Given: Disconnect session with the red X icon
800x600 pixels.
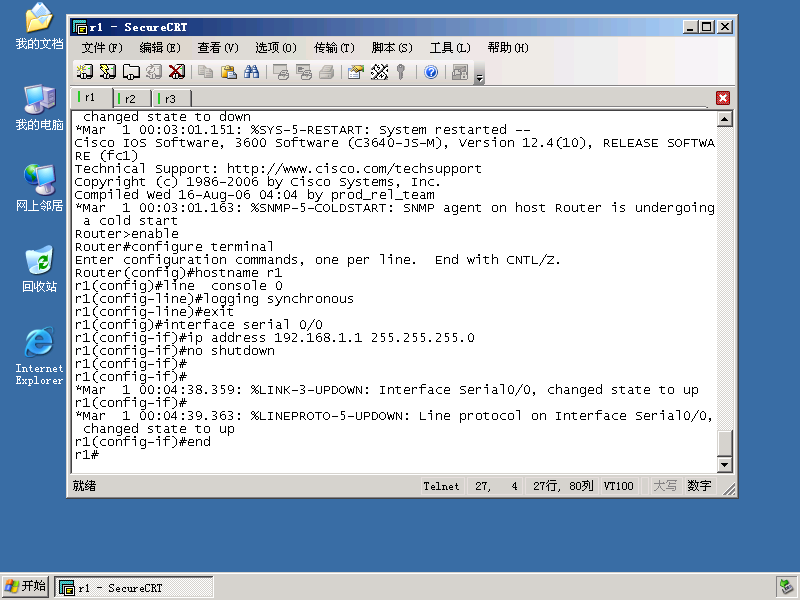Looking at the screenshot, I should click(x=177, y=72).
